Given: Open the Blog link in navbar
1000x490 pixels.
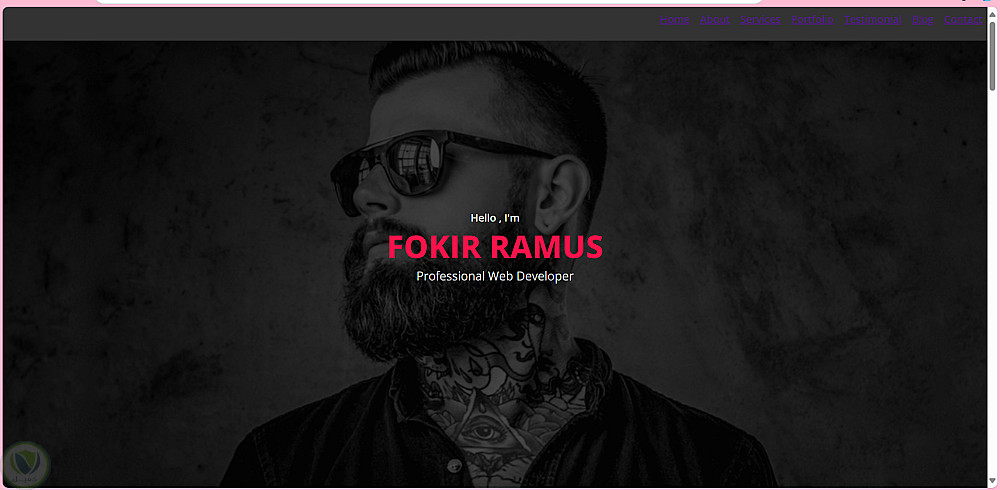Looking at the screenshot, I should point(923,20).
